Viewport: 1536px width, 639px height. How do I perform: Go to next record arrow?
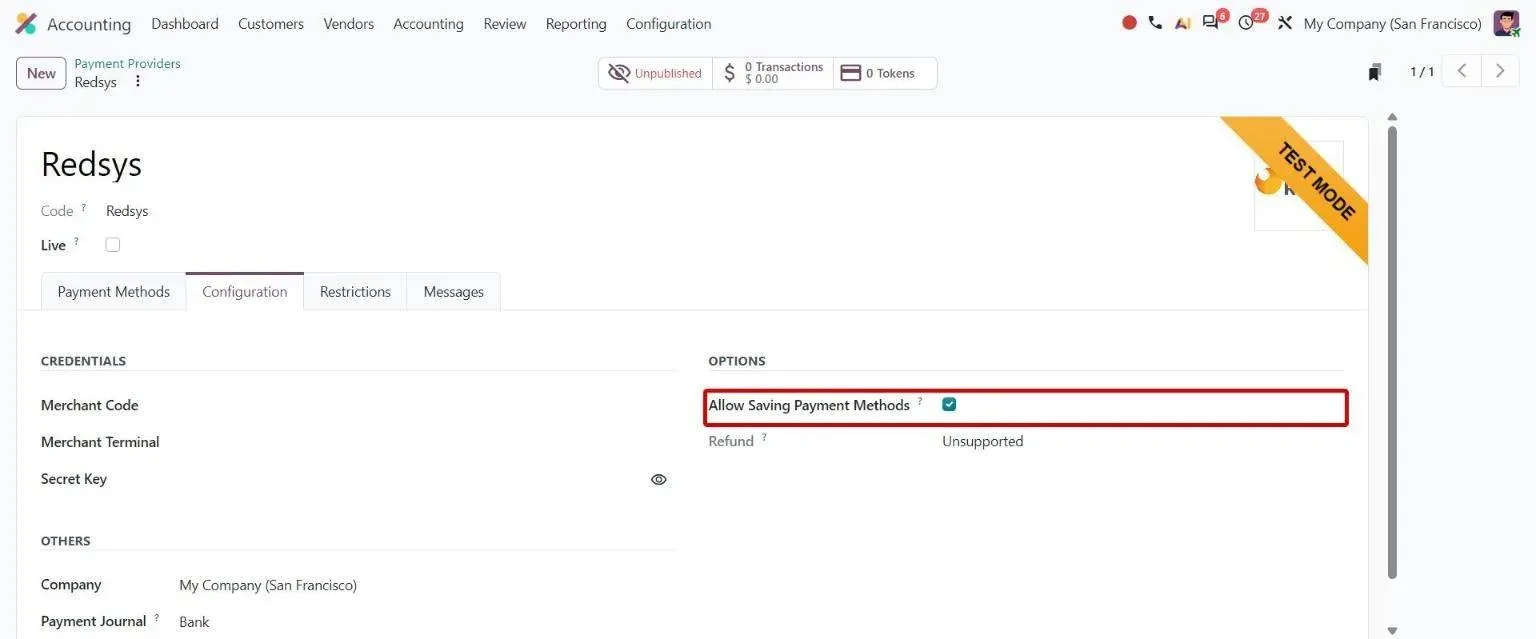tap(1500, 71)
